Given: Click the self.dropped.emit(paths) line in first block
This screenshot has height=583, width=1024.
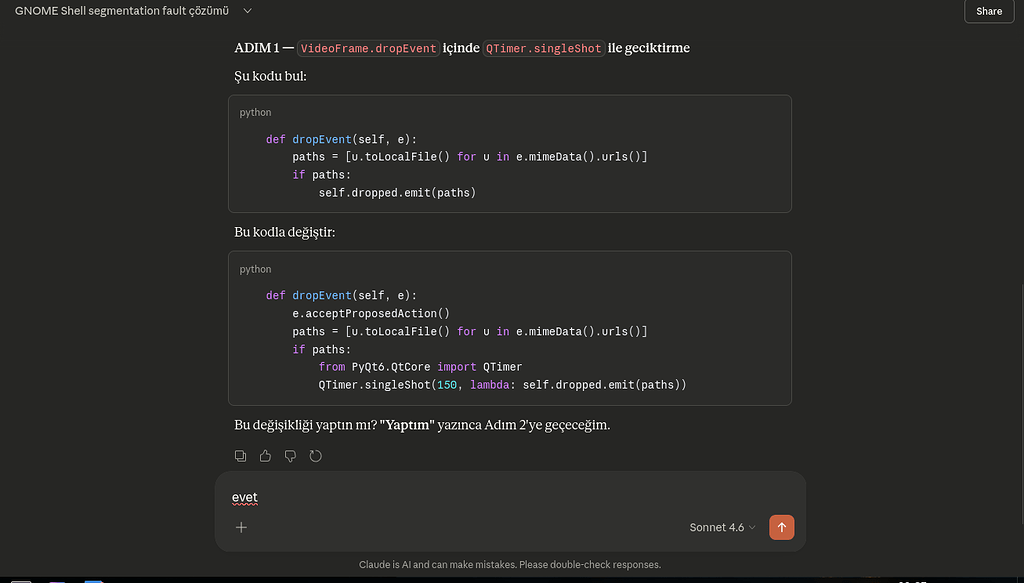Looking at the screenshot, I should pyautogui.click(x=397, y=193).
